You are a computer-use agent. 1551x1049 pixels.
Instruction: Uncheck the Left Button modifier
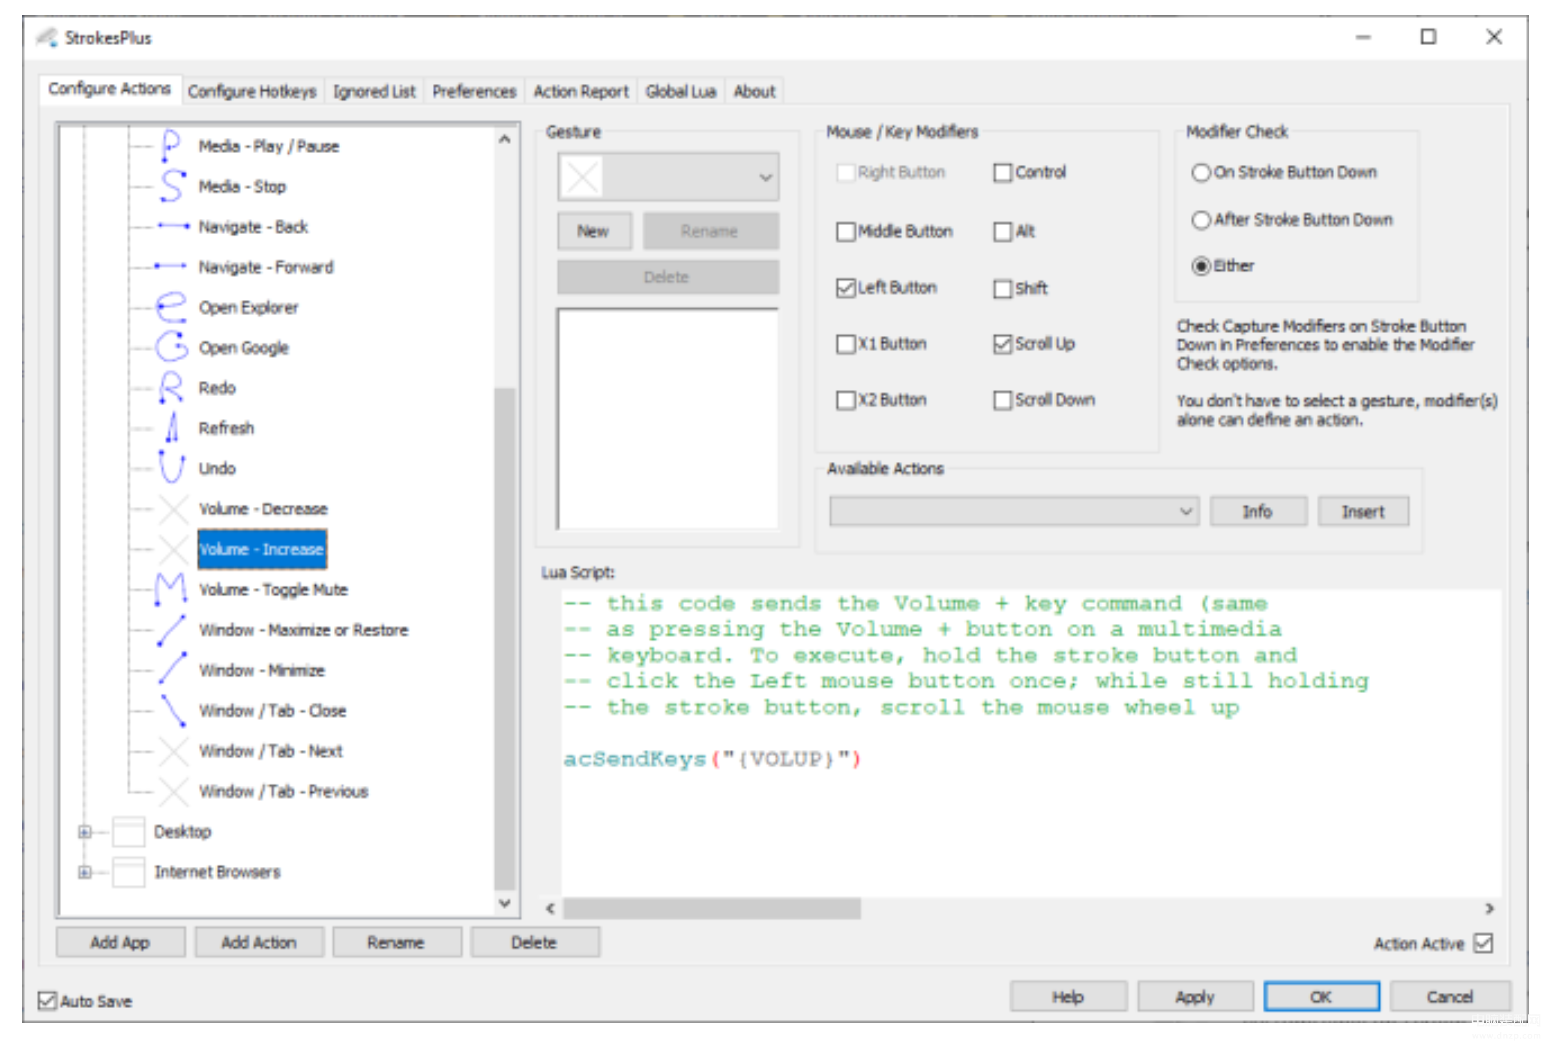pos(845,288)
